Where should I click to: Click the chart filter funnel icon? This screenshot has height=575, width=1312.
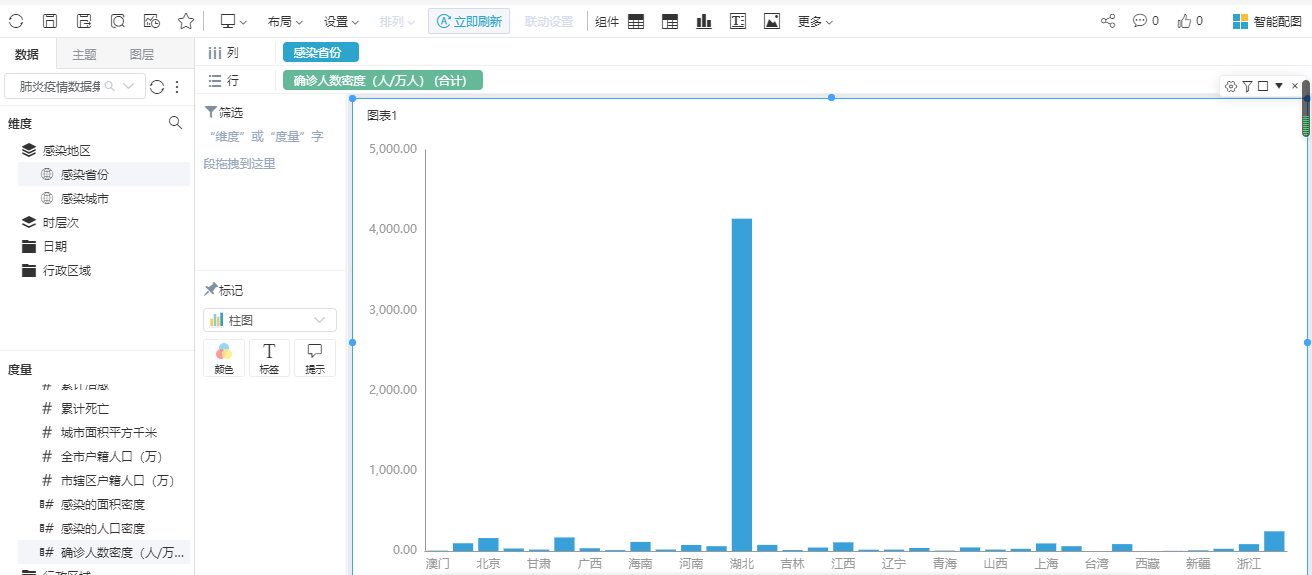tap(1247, 87)
